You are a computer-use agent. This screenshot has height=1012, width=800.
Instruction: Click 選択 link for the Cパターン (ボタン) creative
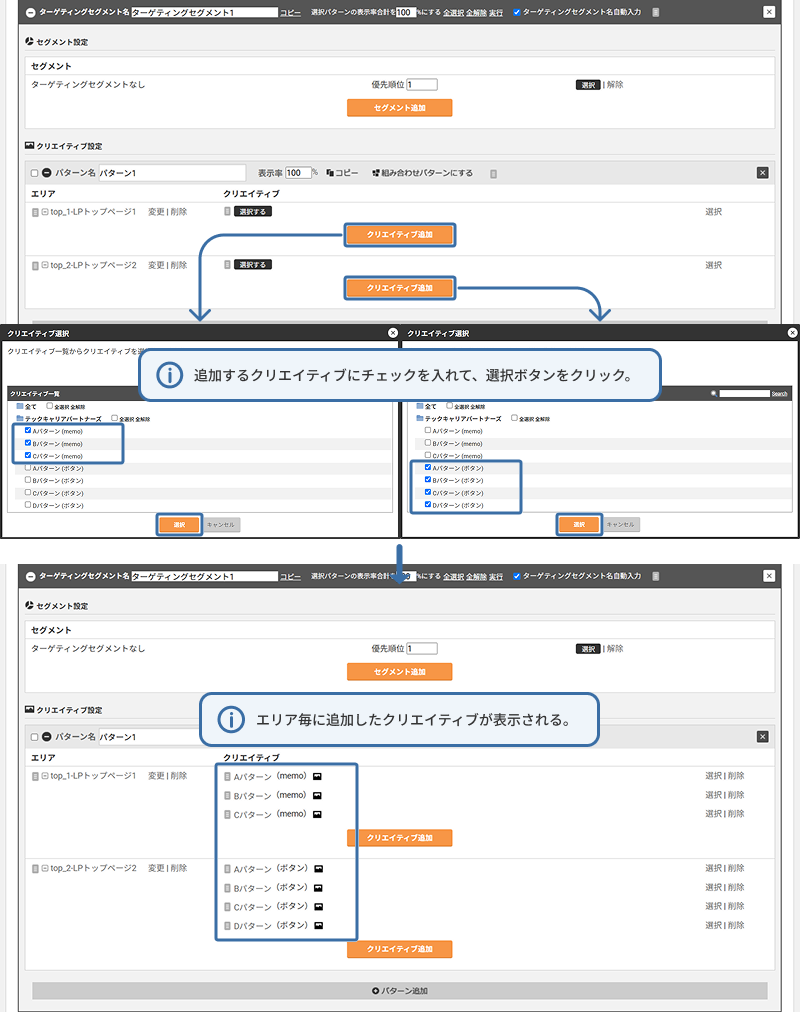(x=714, y=906)
